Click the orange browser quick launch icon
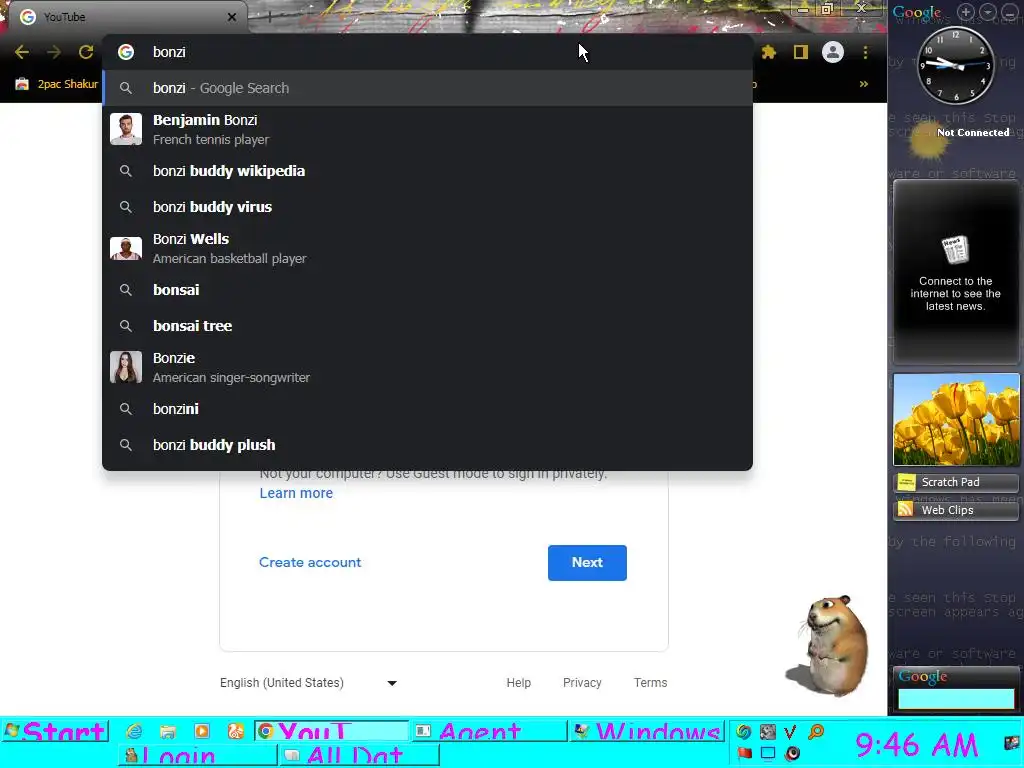Screen dimensions: 1024x768 (236, 731)
